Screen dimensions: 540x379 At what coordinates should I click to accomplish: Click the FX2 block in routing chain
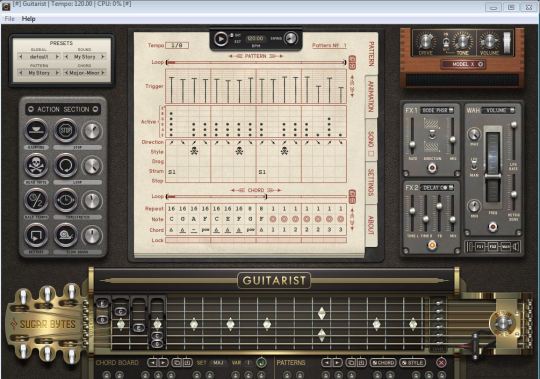(493, 246)
